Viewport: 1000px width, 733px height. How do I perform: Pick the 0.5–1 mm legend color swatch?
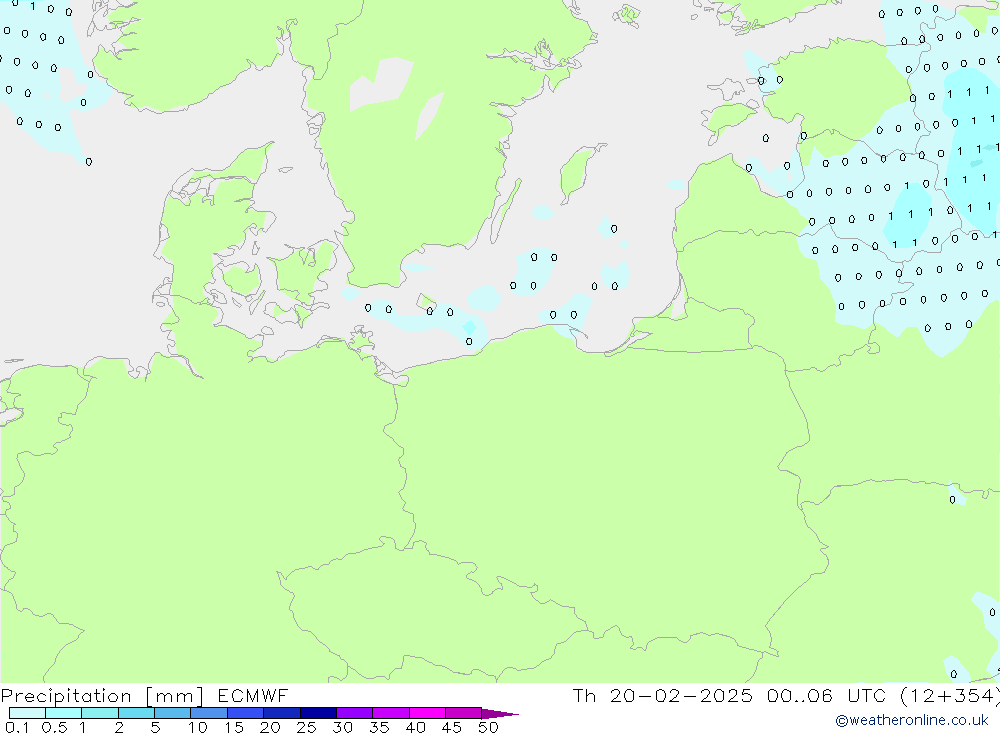[x=64, y=713]
